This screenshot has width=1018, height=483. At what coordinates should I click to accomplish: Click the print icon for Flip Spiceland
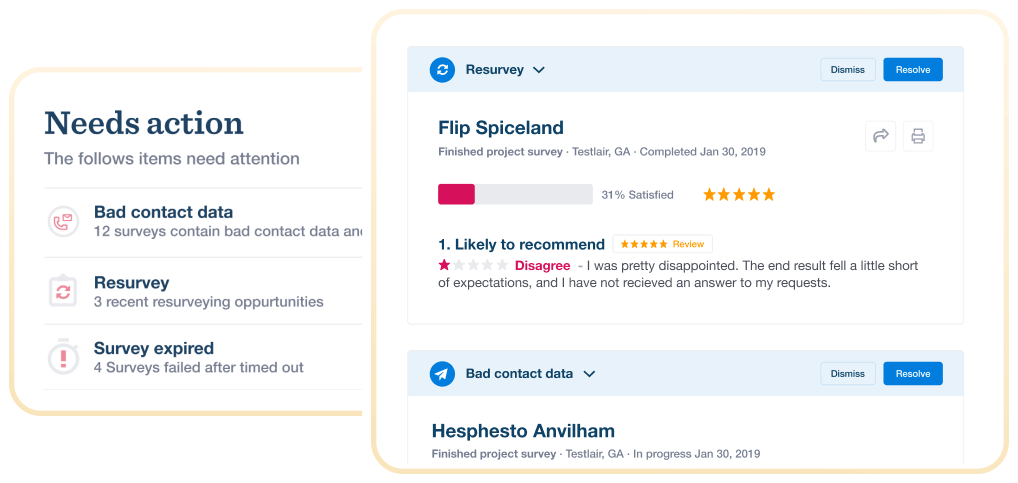(918, 136)
